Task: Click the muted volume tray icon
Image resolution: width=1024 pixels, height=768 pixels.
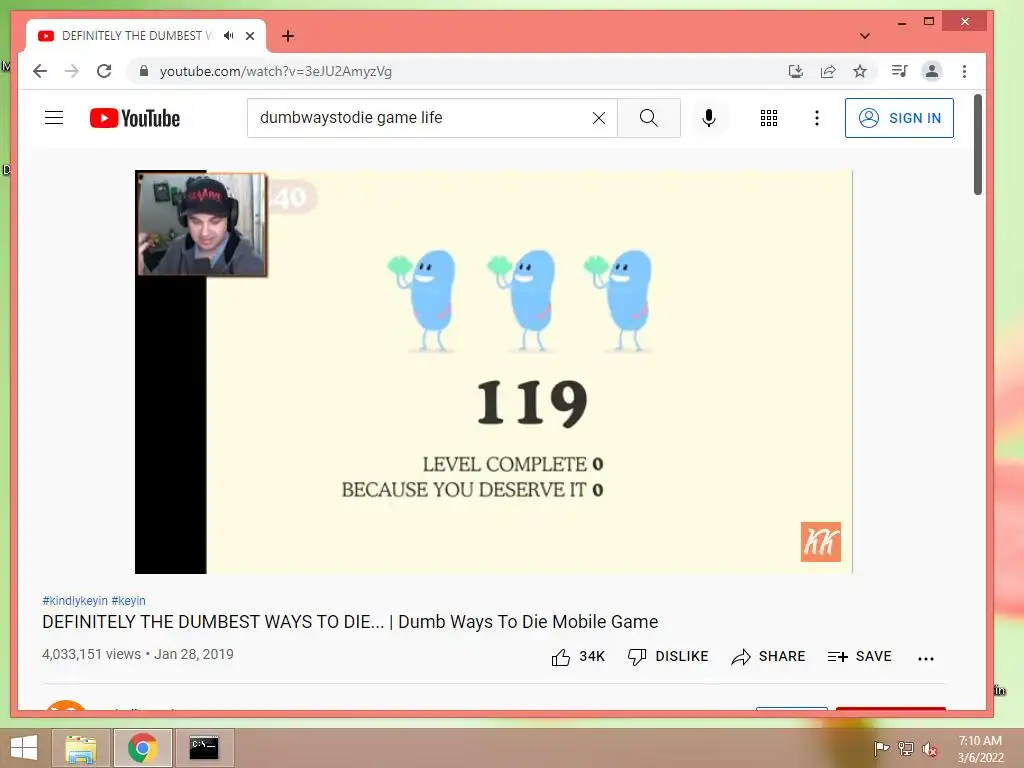Action: (x=930, y=749)
